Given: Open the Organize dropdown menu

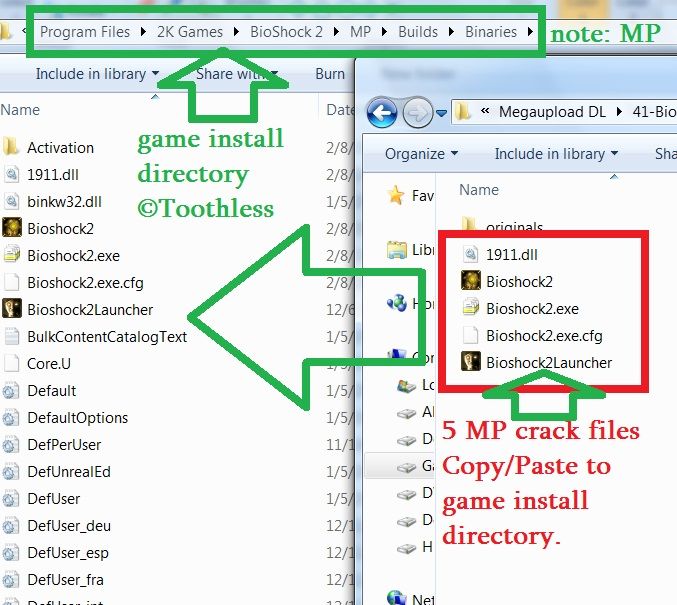Looking at the screenshot, I should tap(421, 154).
